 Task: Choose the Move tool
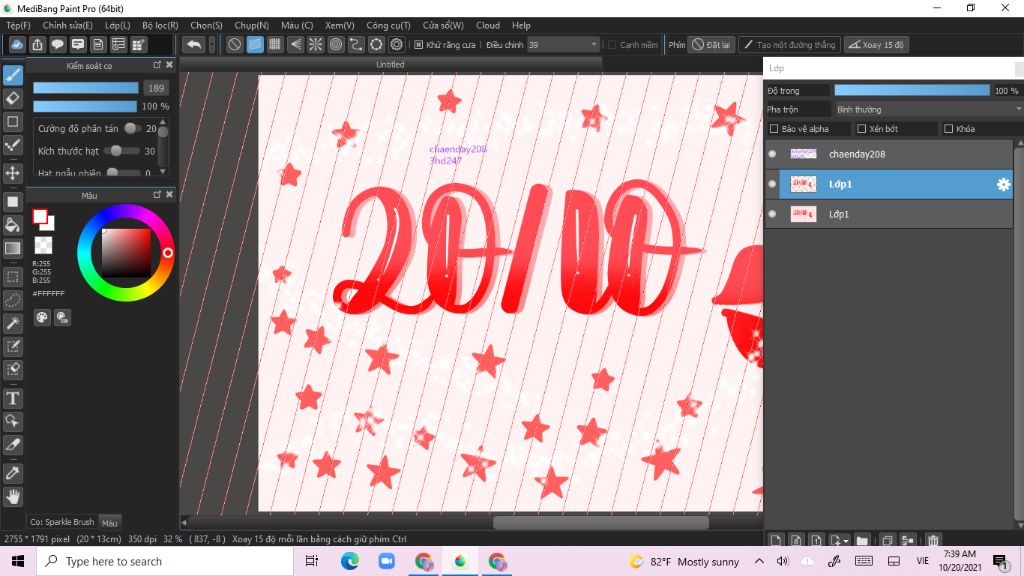13,173
